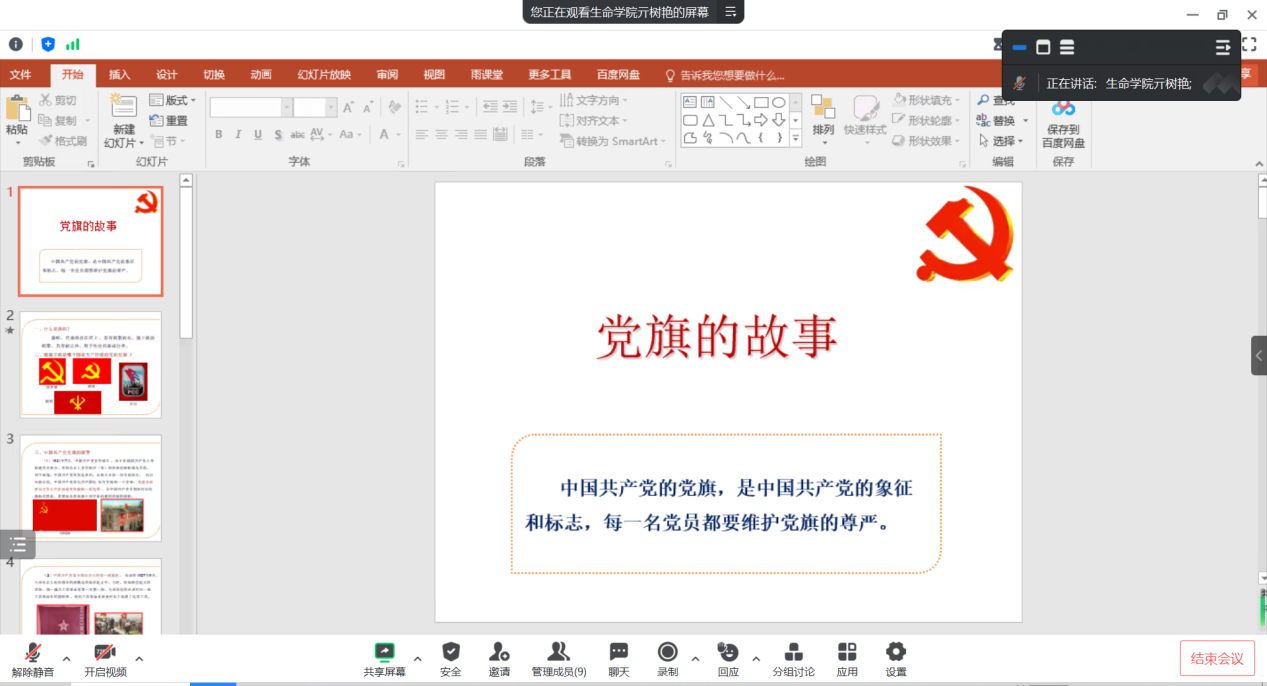Open the Apps grid icon
Viewport: 1267px width, 686px height.
[847, 651]
